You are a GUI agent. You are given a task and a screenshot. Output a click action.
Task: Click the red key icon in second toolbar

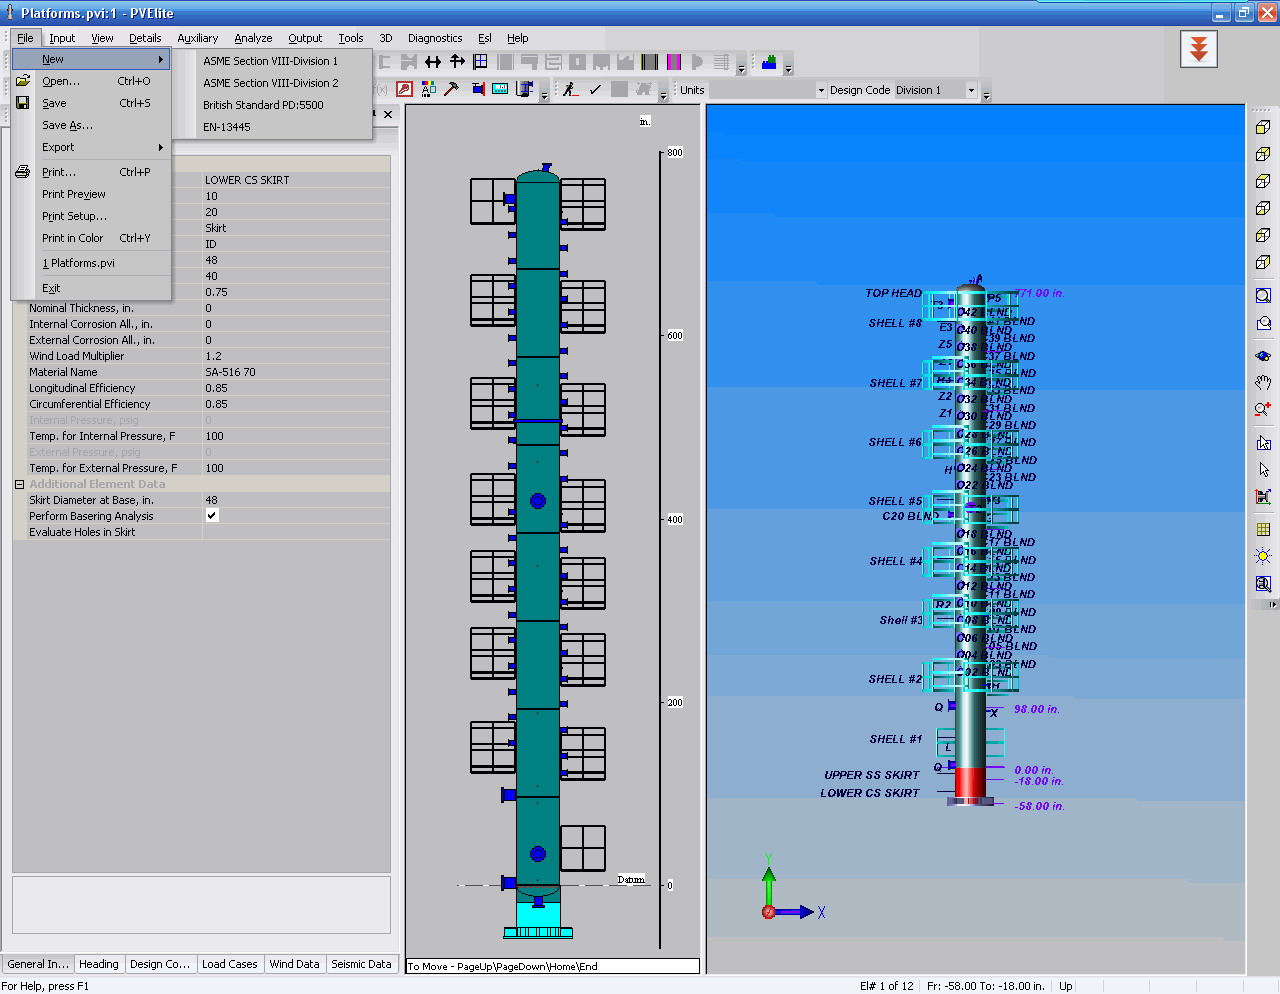tap(404, 89)
